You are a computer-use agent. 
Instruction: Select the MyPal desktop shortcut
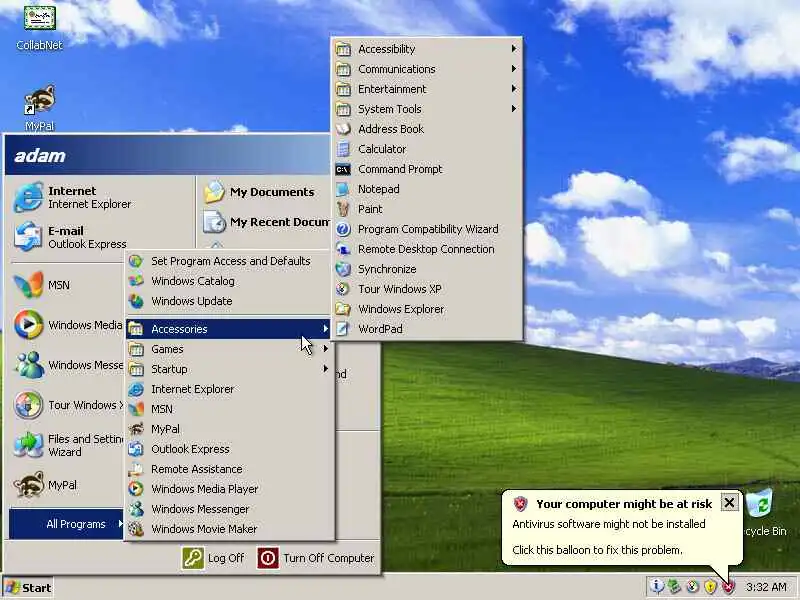click(39, 108)
